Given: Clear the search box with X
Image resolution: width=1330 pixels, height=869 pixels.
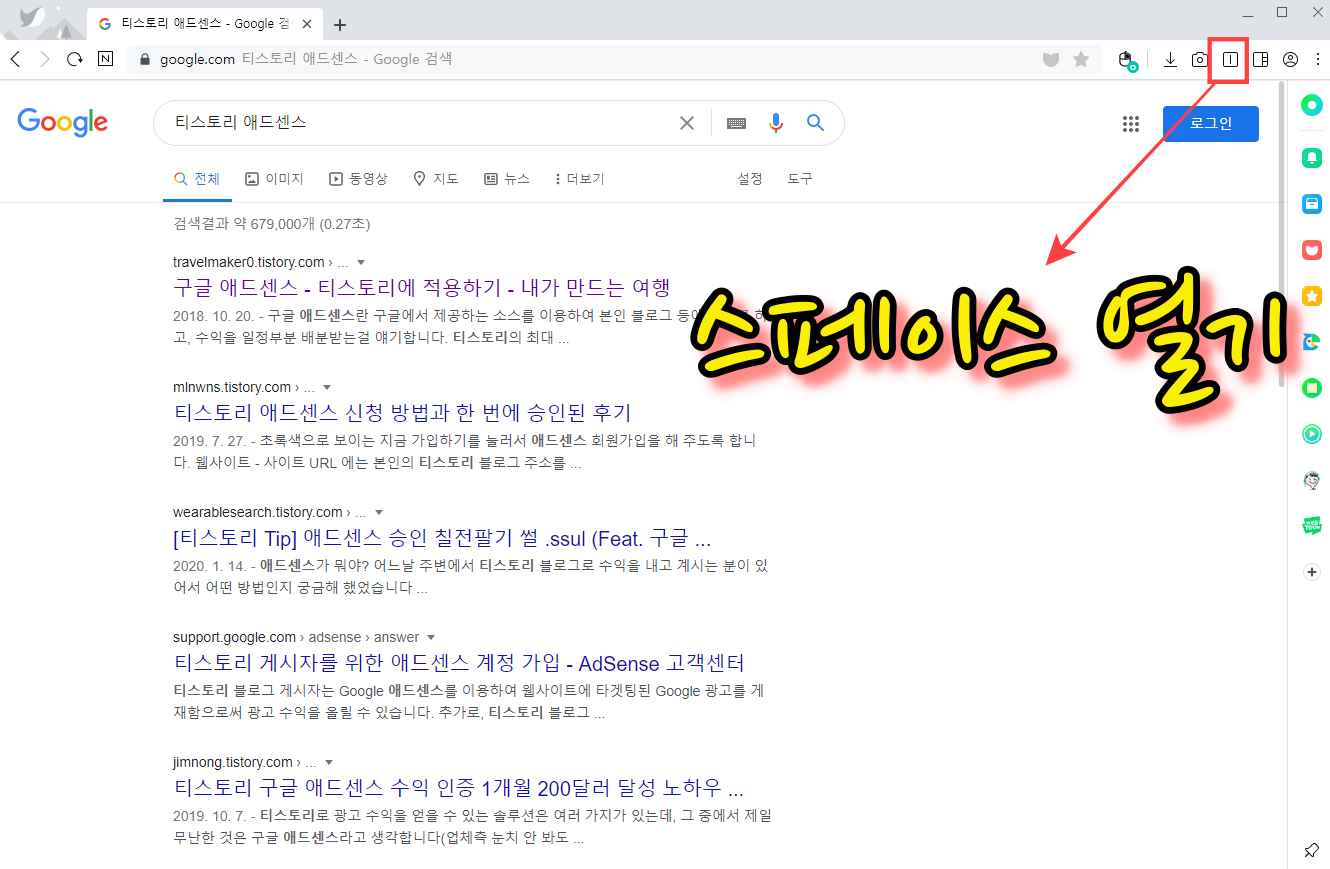Looking at the screenshot, I should 687,123.
